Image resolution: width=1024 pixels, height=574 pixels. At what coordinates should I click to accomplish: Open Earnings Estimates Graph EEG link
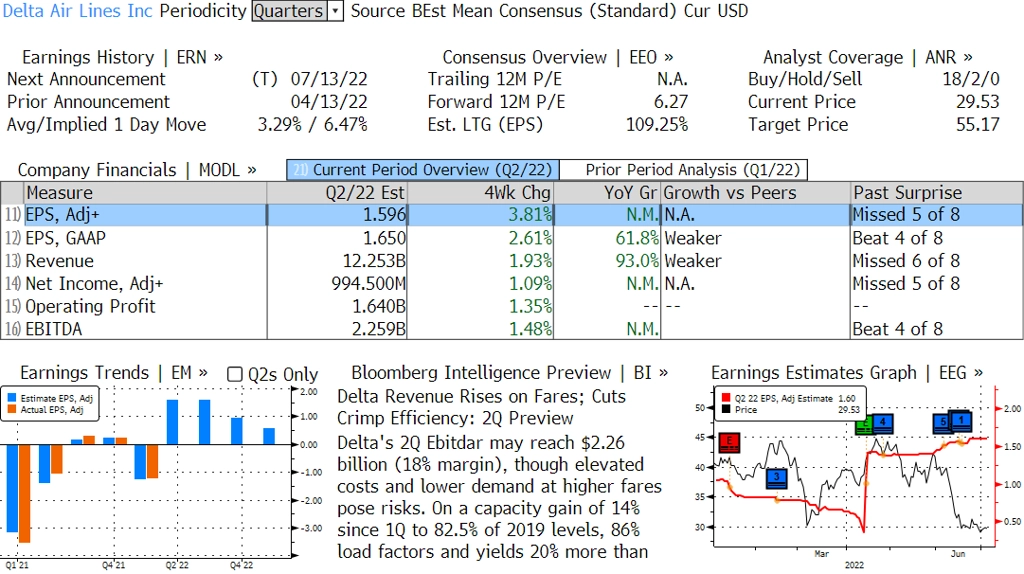847,373
